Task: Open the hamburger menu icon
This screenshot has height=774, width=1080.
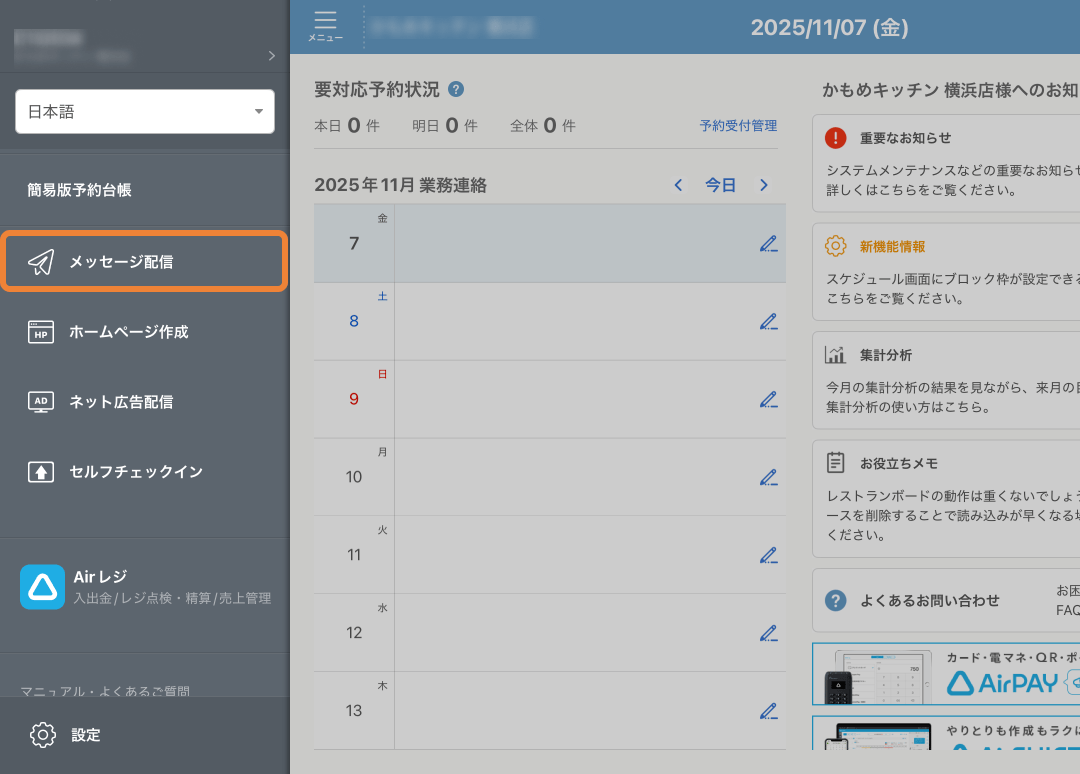Action: [325, 26]
